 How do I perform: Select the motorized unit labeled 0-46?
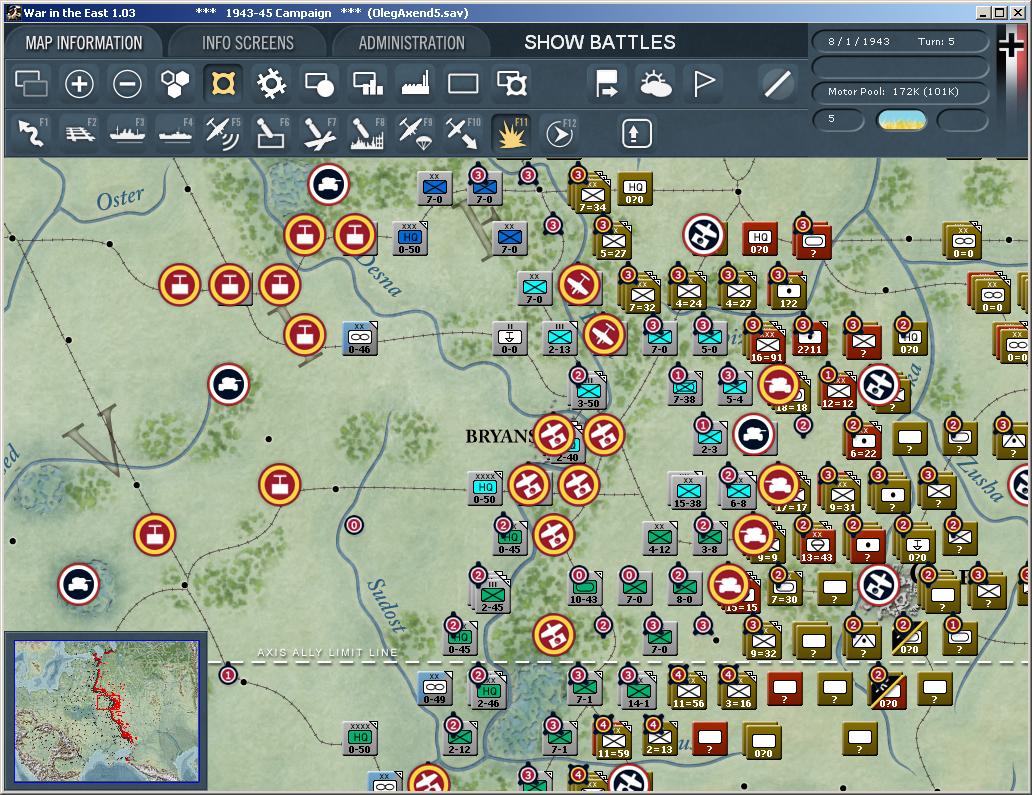click(x=359, y=339)
